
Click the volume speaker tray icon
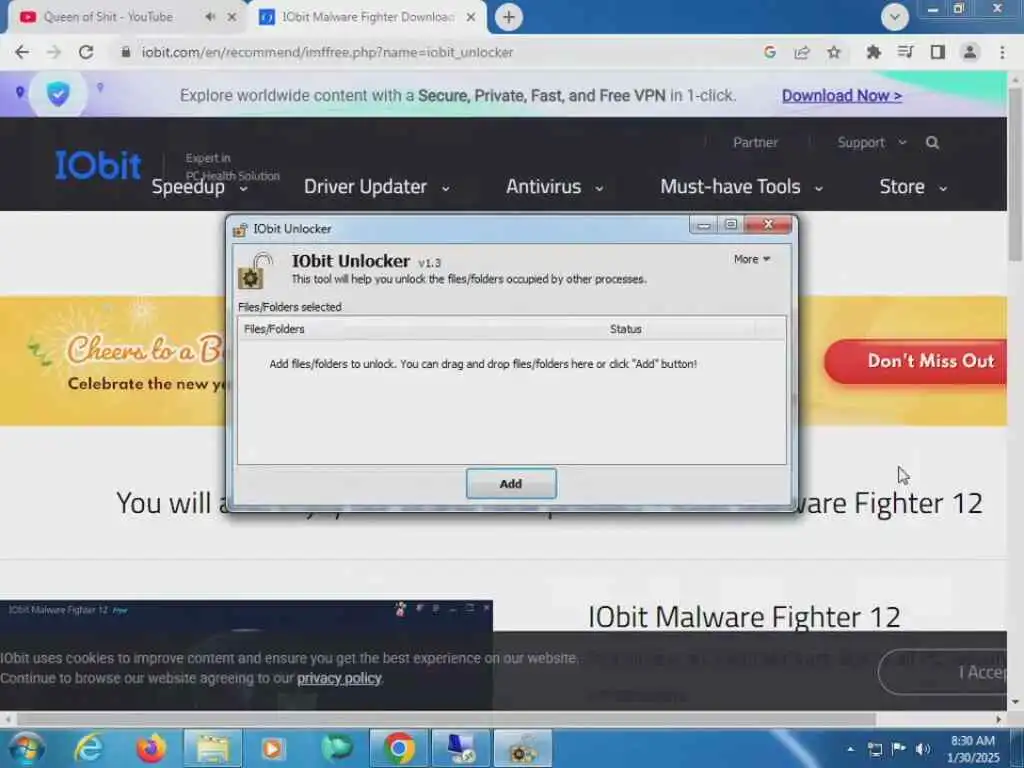tap(922, 749)
